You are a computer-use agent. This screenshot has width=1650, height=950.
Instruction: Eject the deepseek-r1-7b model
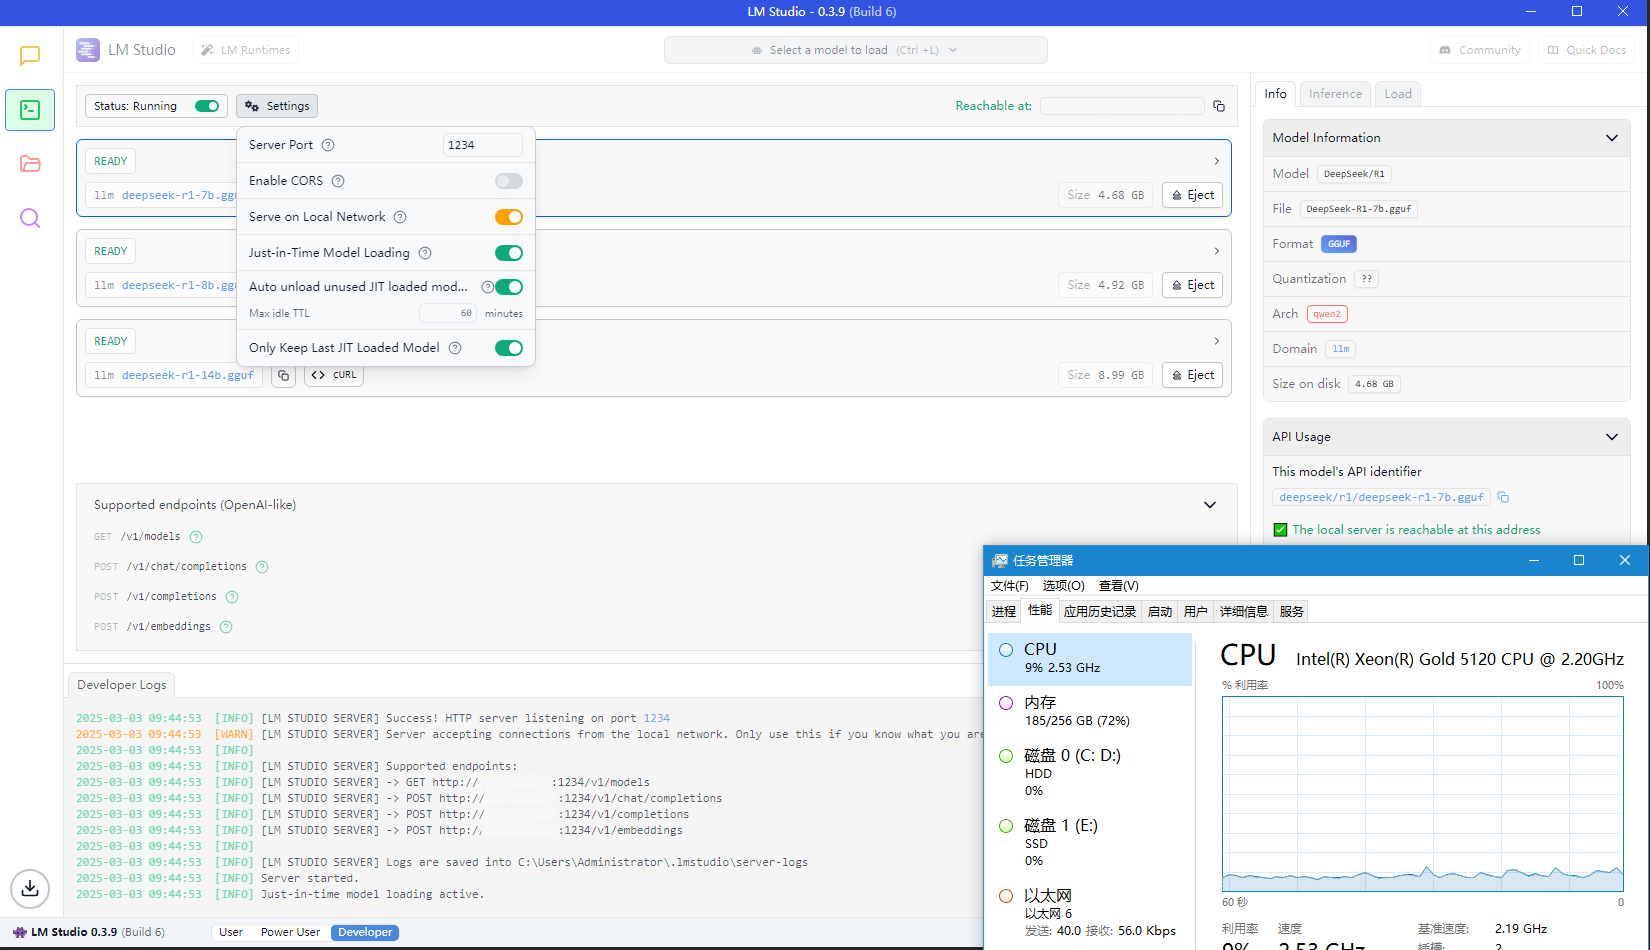tap(1192, 195)
